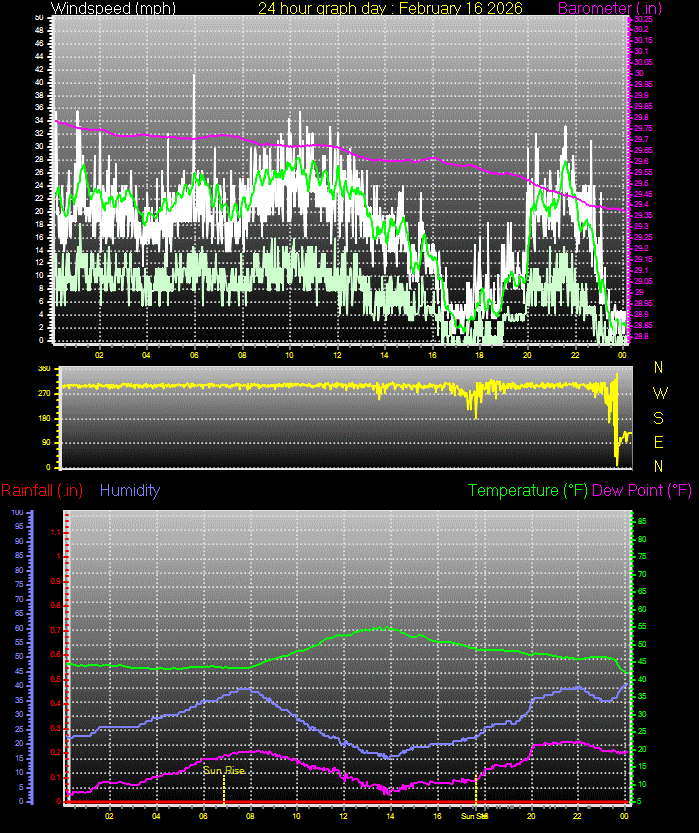Screen dimensions: 699x833
Task: Click the 'Dew Point (°F)' legend label
Action: click(642, 490)
